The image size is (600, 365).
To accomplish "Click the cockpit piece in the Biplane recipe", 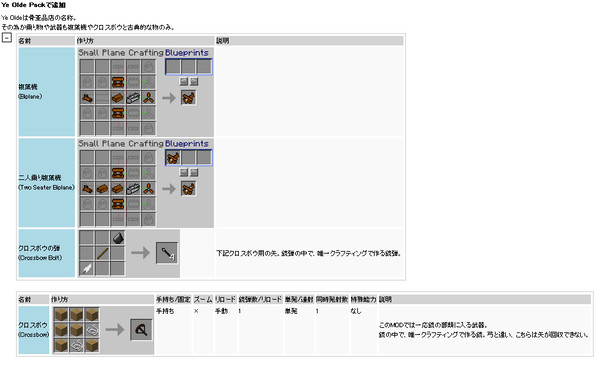I will click(118, 98).
